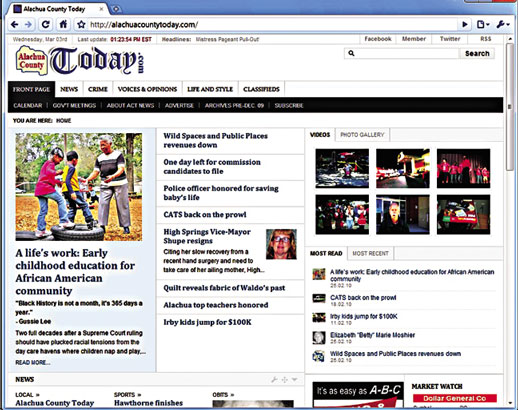Open 'Irby kids jump for $100K' headline
The height and width of the screenshot is (410, 518).
click(207, 322)
